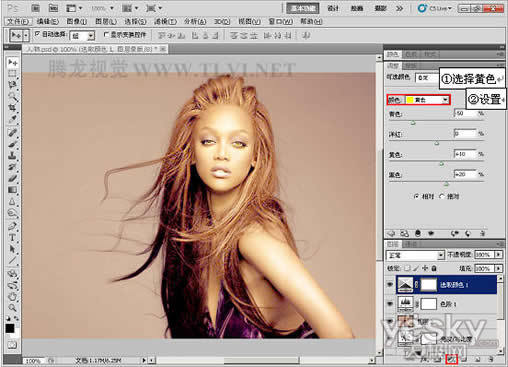Open the 3D menu in the menu bar
508x367 pixels.
(x=222, y=22)
